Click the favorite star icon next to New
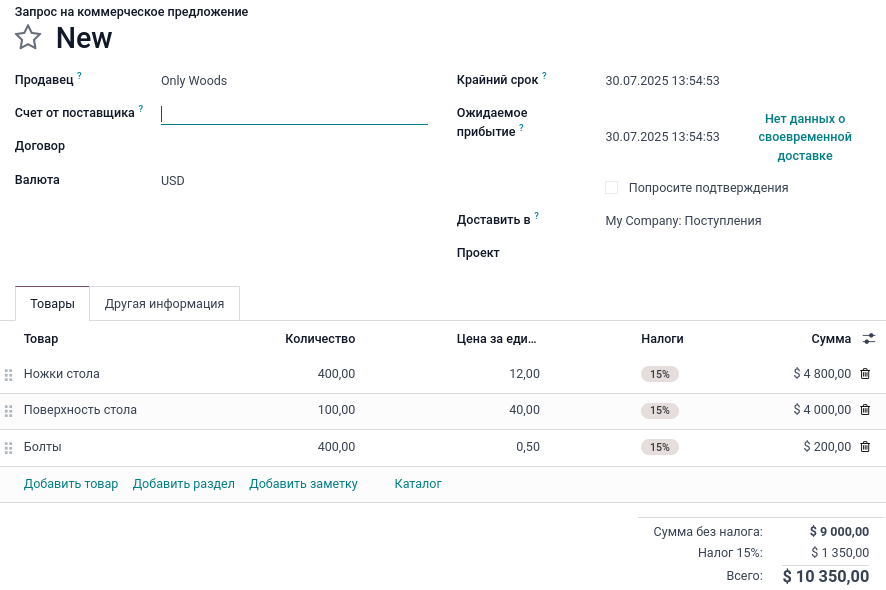 coord(28,38)
